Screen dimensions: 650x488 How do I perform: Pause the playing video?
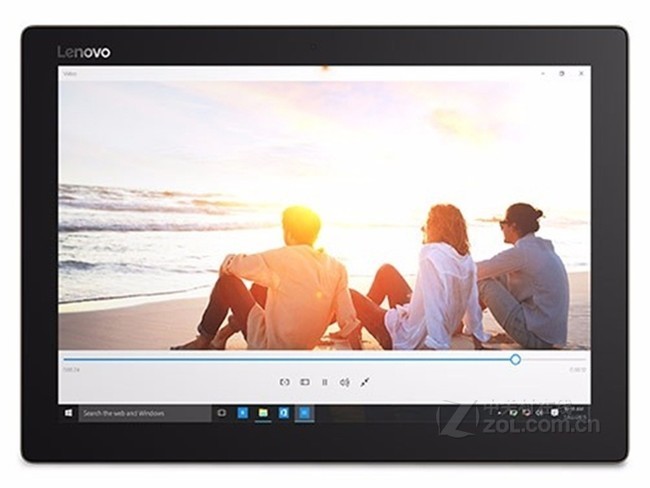pyautogui.click(x=325, y=382)
